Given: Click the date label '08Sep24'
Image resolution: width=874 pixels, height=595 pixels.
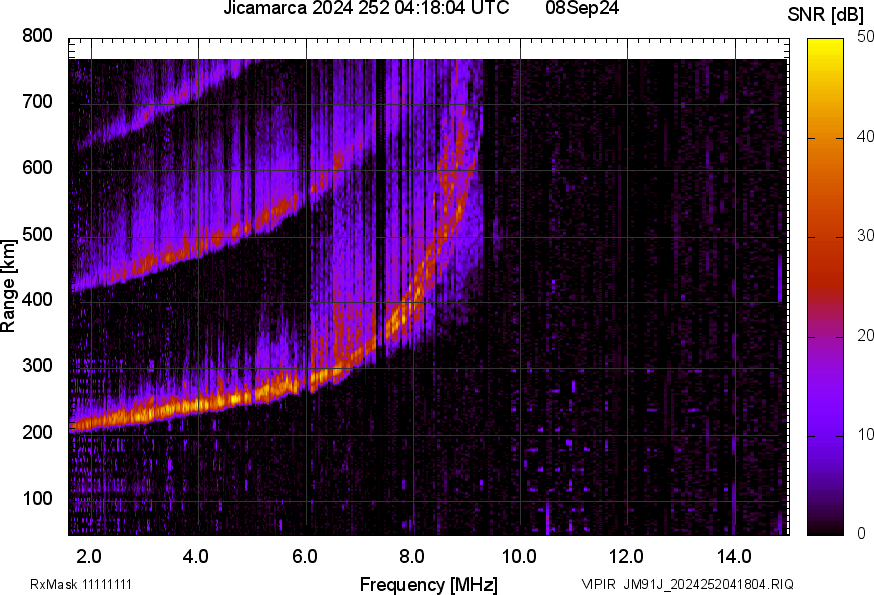Looking at the screenshot, I should (x=582, y=8).
